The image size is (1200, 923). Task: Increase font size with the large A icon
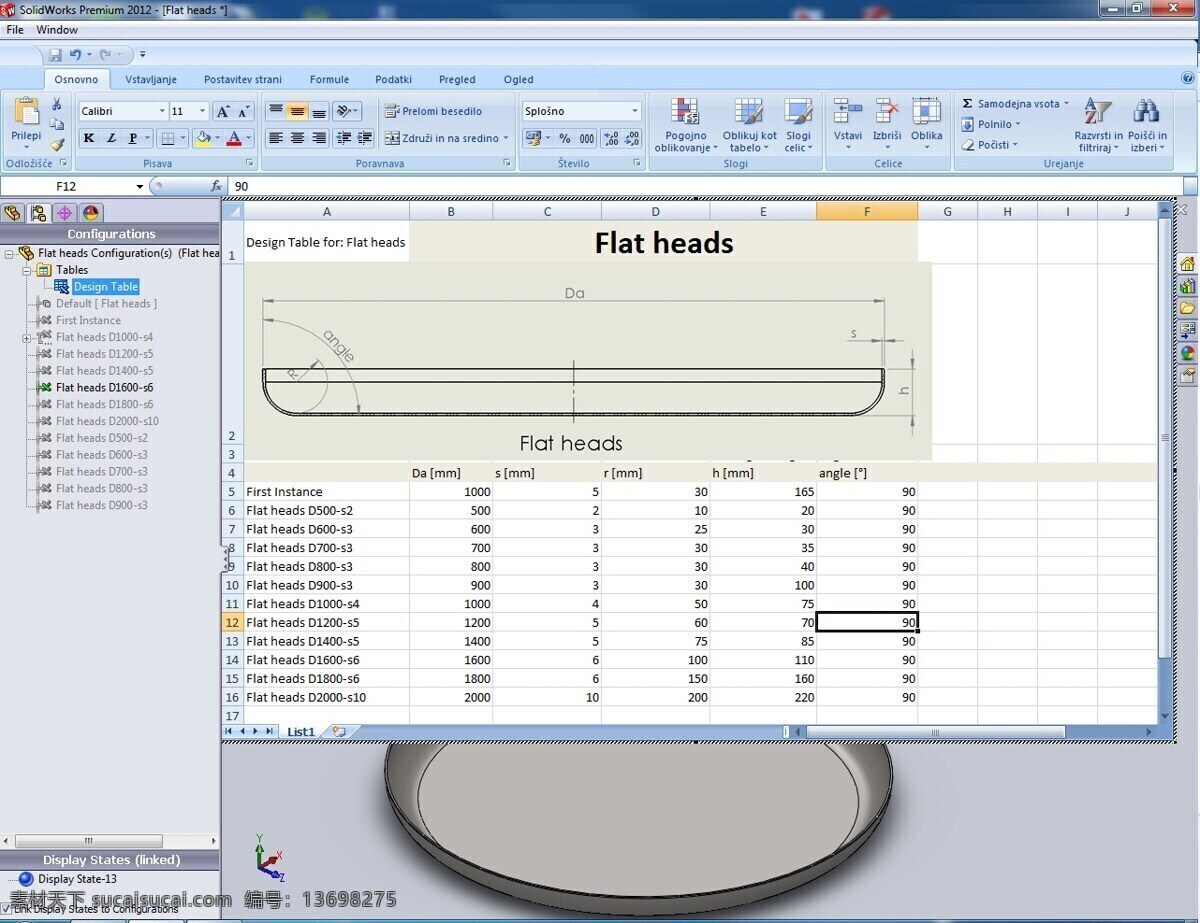[223, 111]
